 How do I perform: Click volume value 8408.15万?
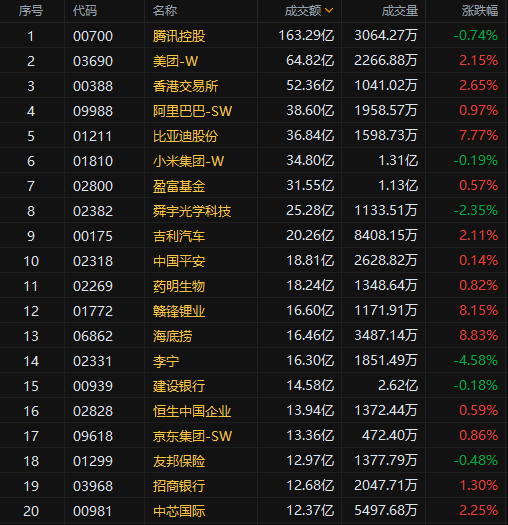[386, 235]
